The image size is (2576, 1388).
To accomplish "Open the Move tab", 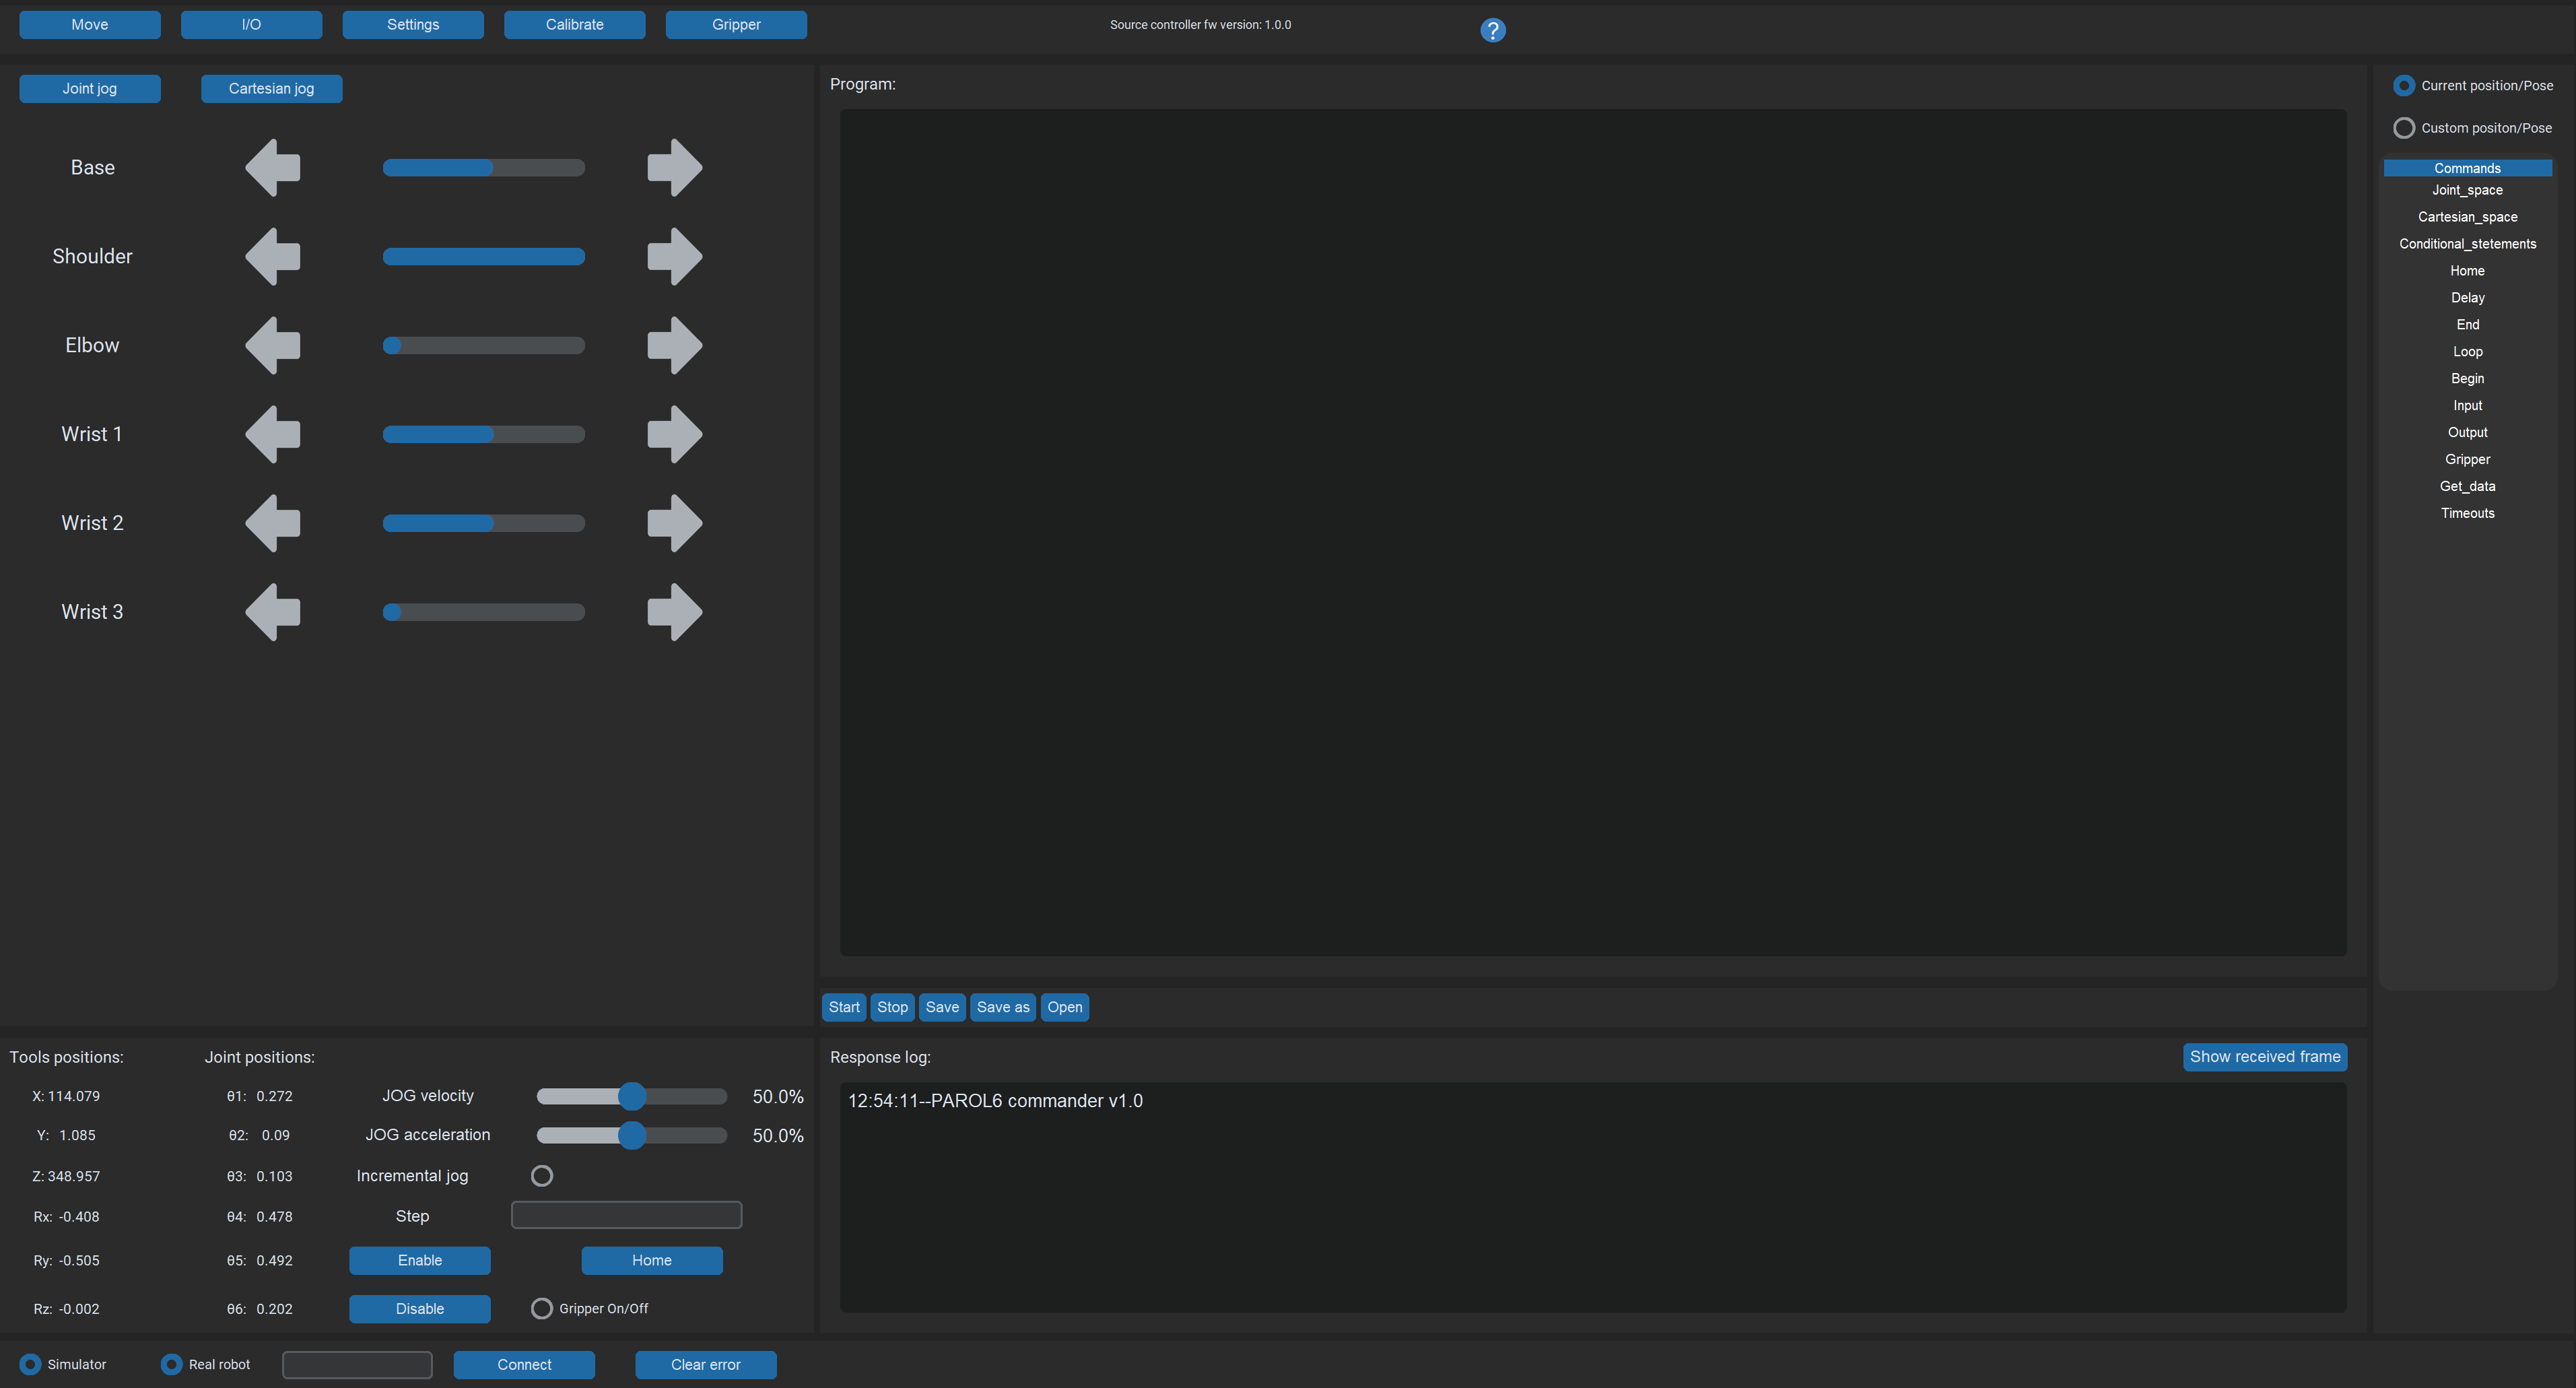I will [x=90, y=25].
